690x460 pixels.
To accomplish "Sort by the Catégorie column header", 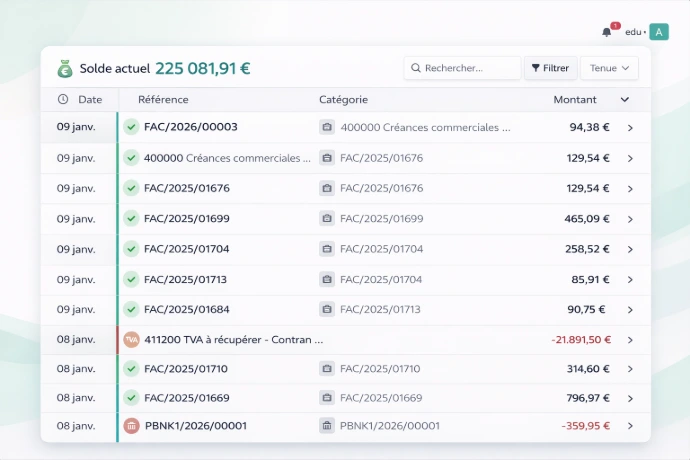I will (343, 100).
